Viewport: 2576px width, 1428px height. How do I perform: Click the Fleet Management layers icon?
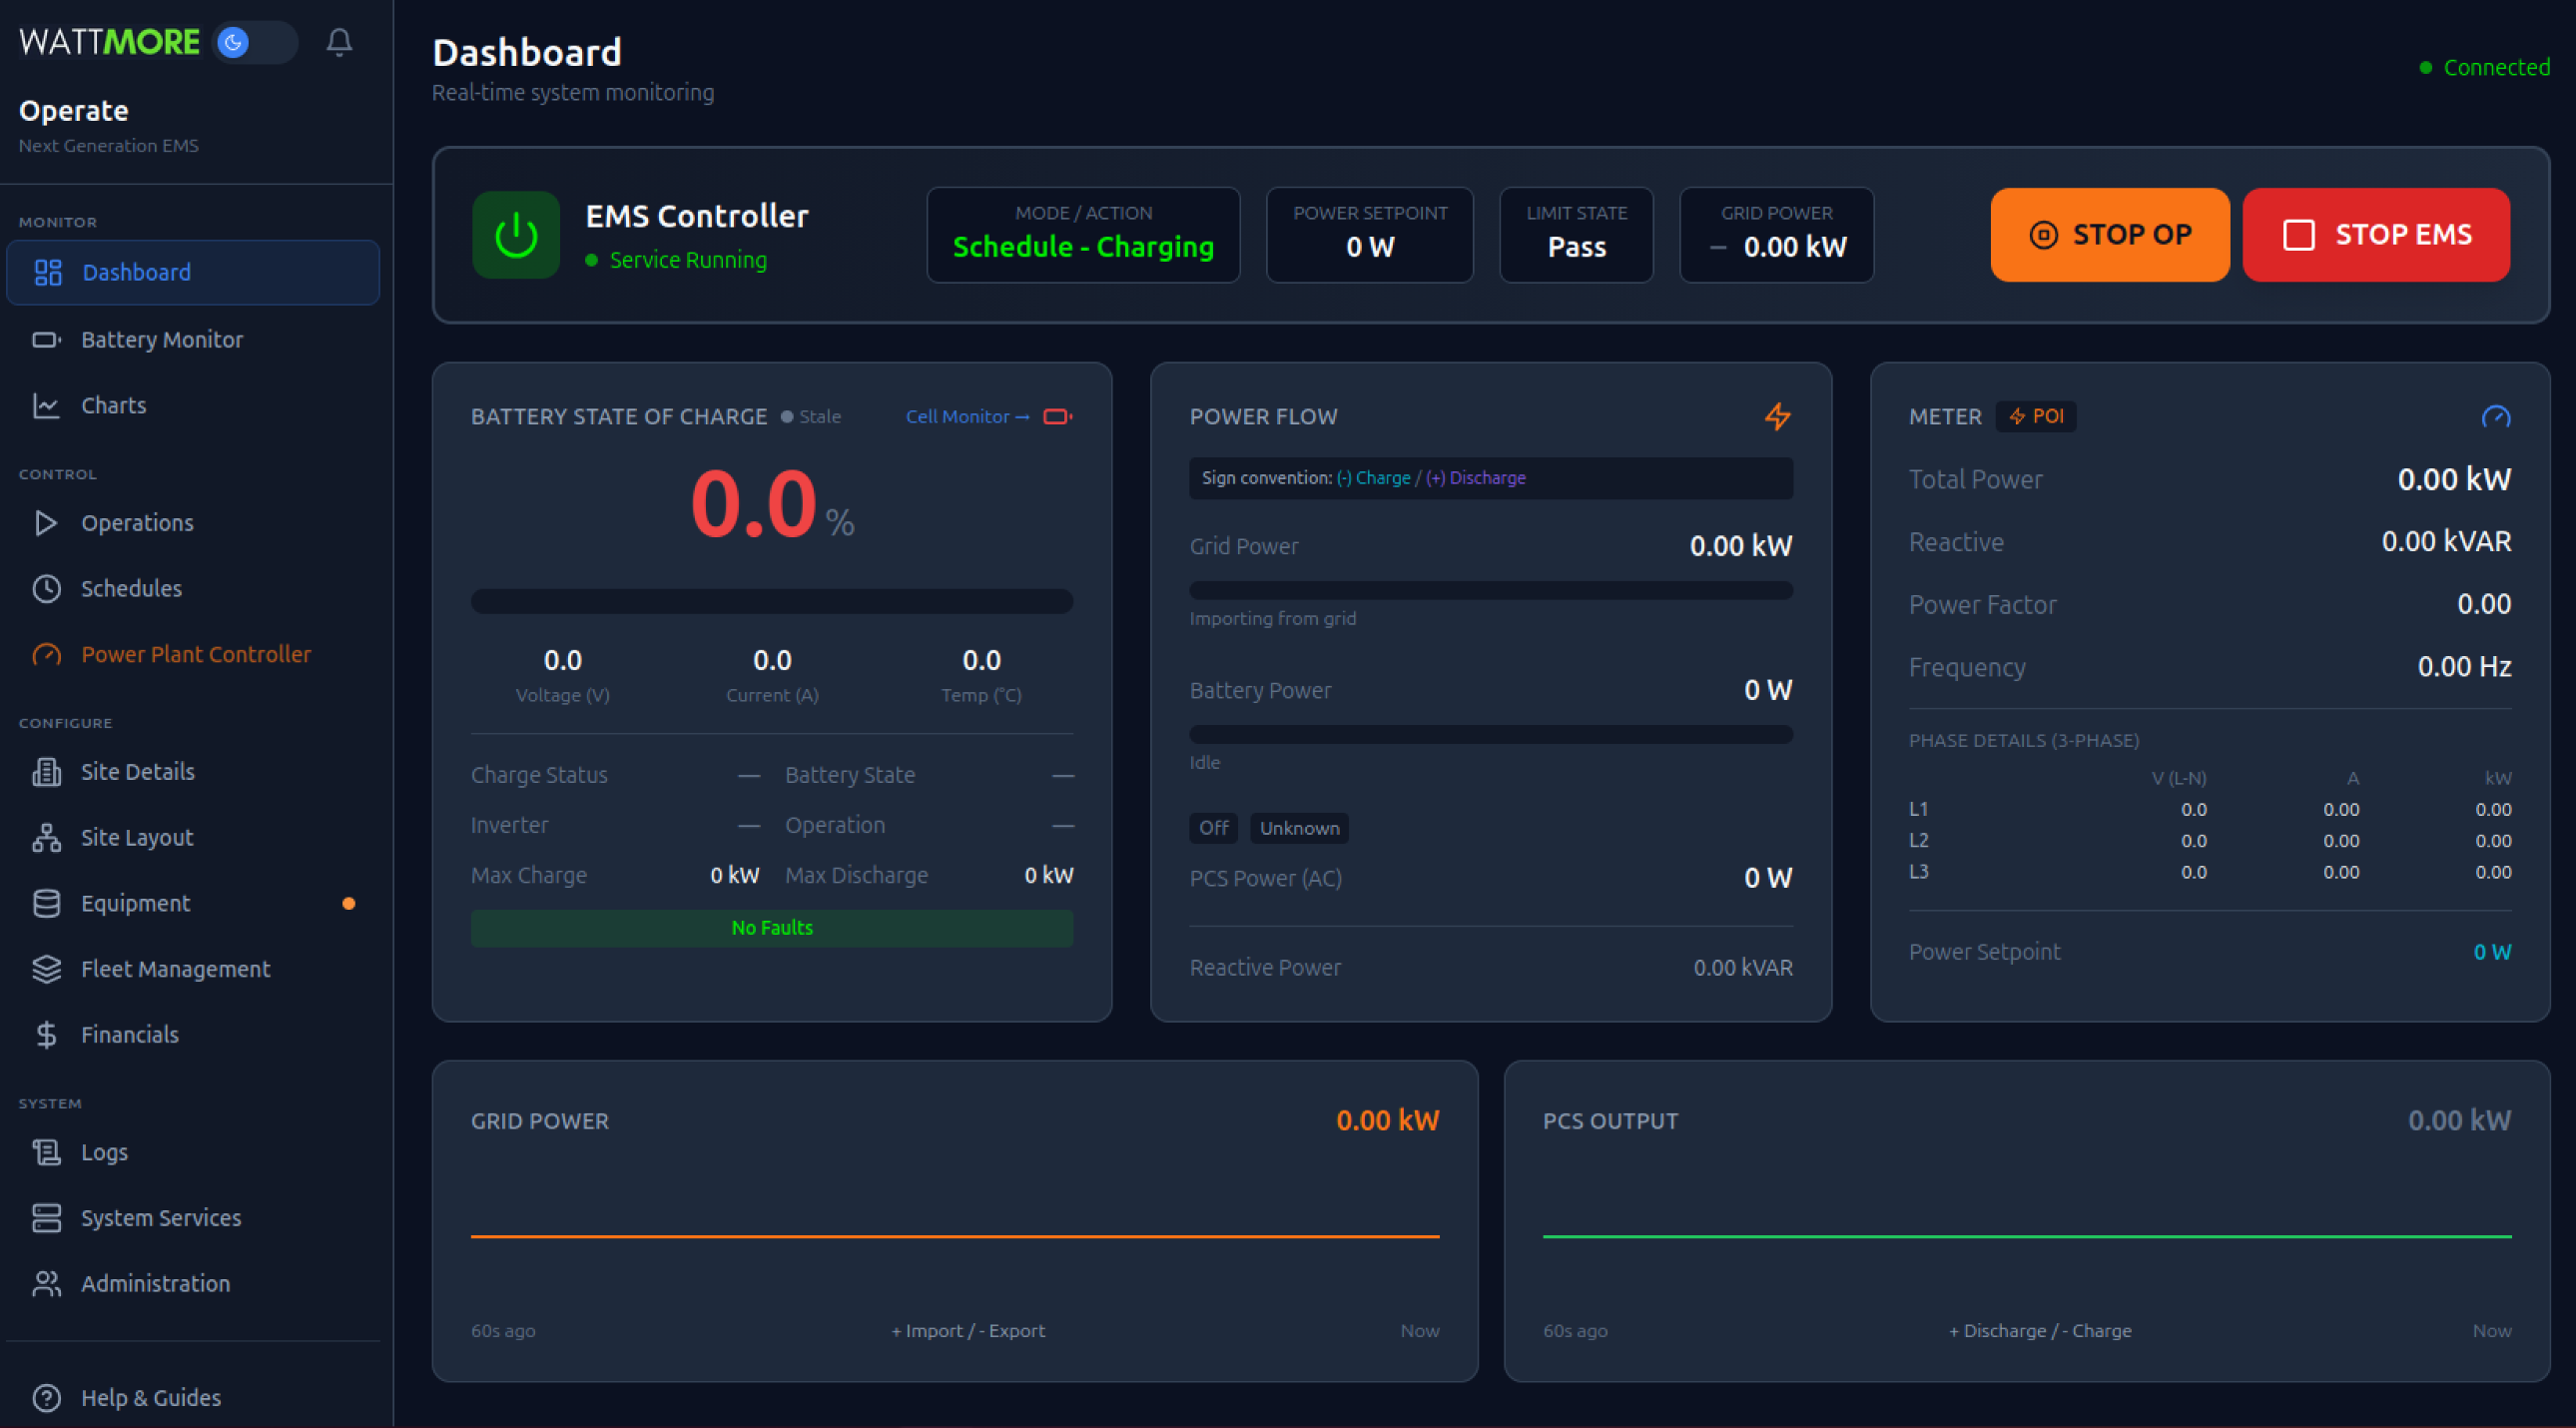[46, 970]
